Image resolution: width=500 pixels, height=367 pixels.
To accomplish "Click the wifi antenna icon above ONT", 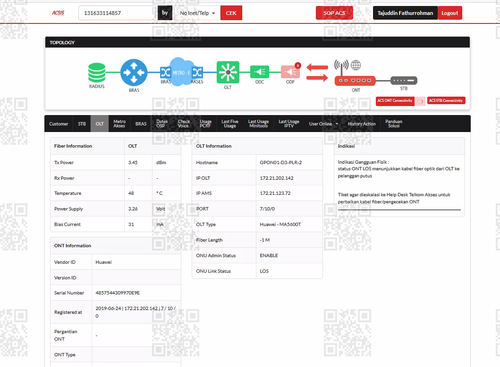I will click(x=341, y=66).
